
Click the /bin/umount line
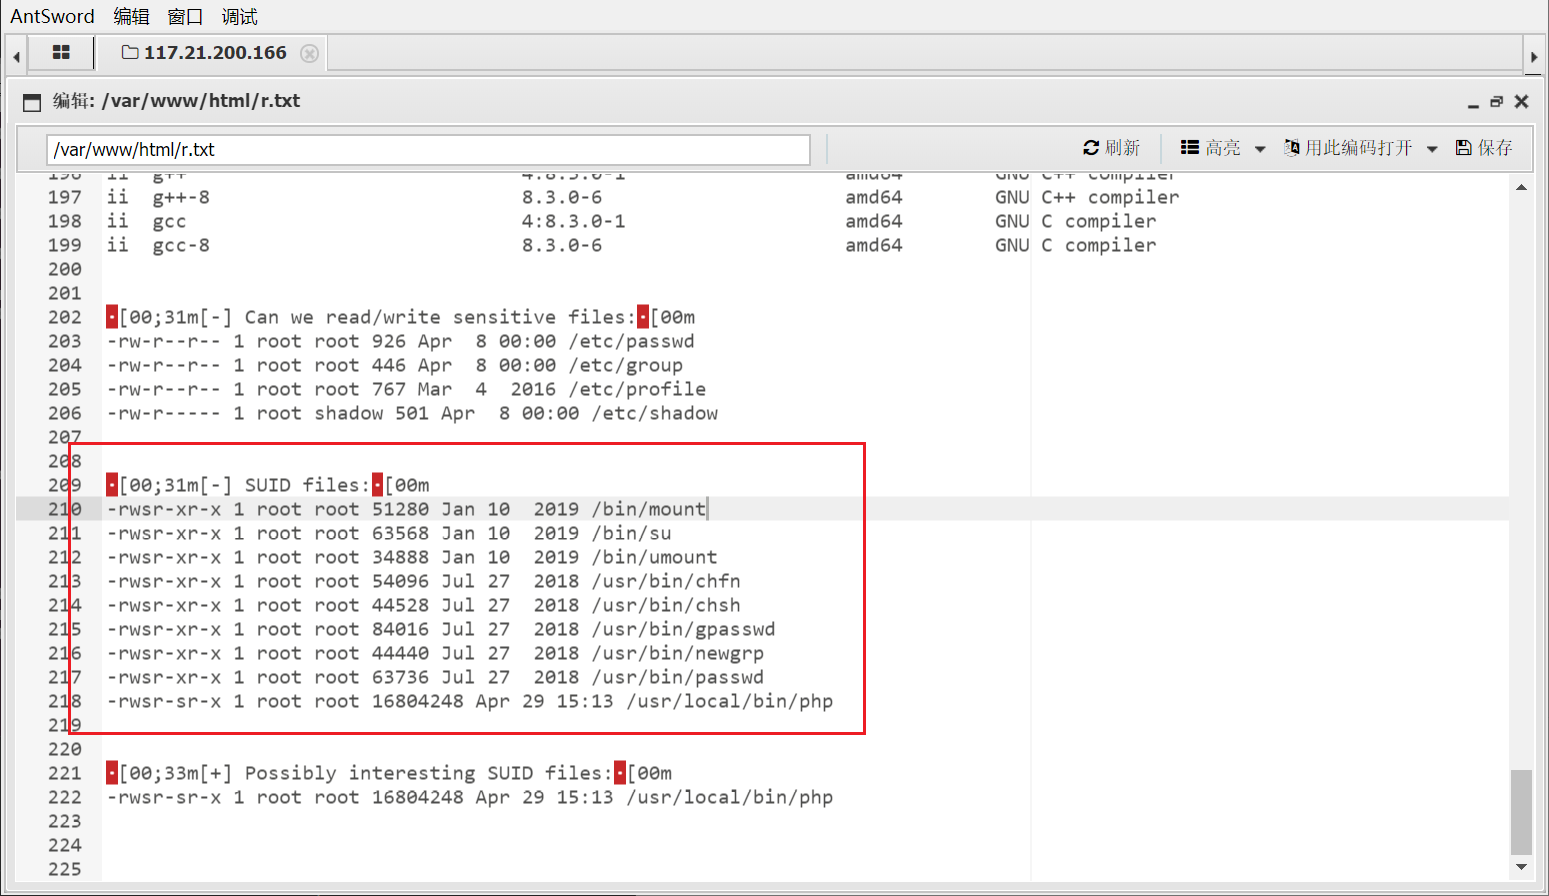(412, 557)
